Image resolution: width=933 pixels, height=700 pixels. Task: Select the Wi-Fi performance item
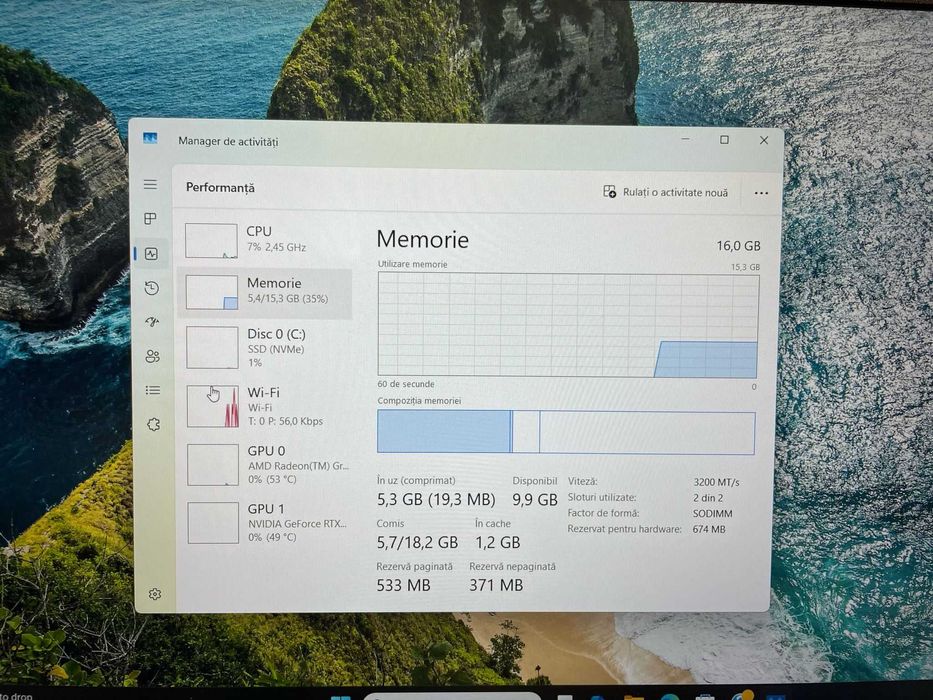267,406
